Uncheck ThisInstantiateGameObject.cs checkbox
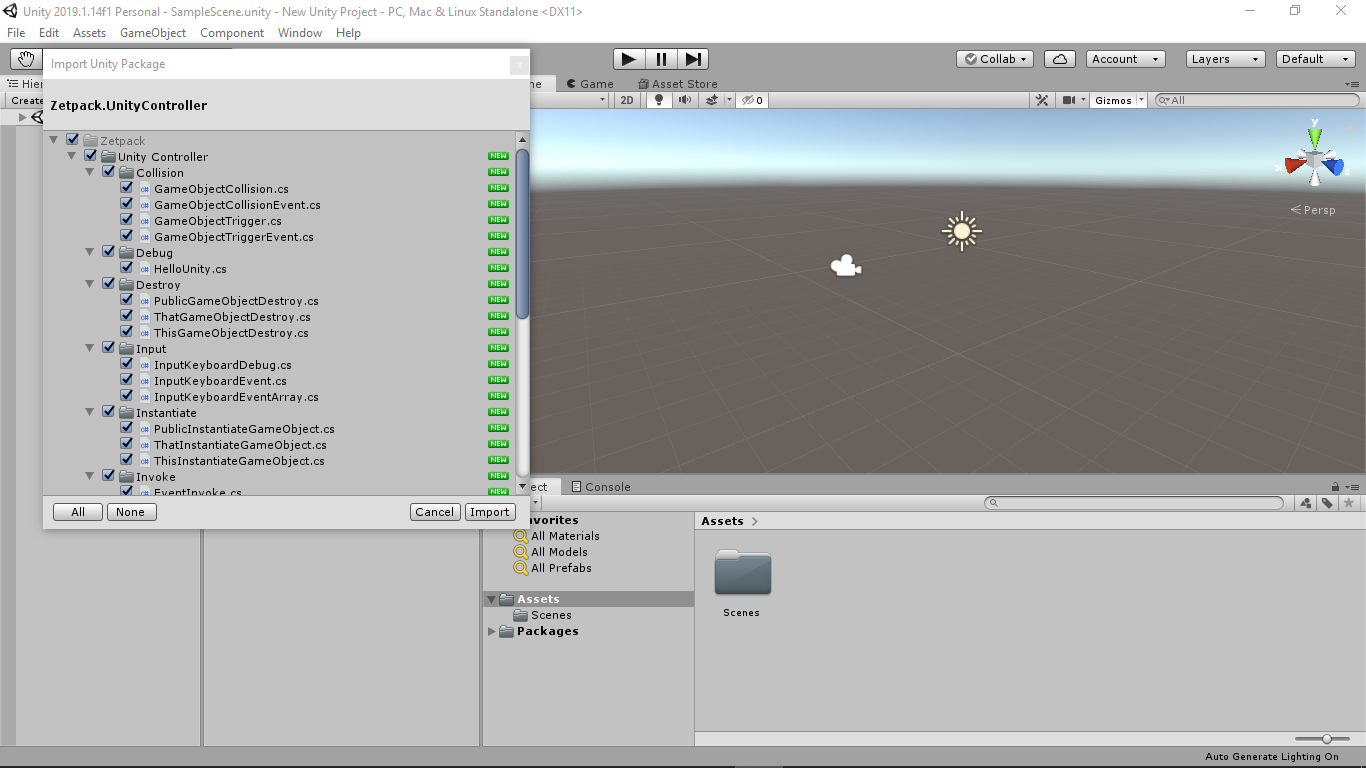This screenshot has width=1366, height=768. tap(126, 460)
